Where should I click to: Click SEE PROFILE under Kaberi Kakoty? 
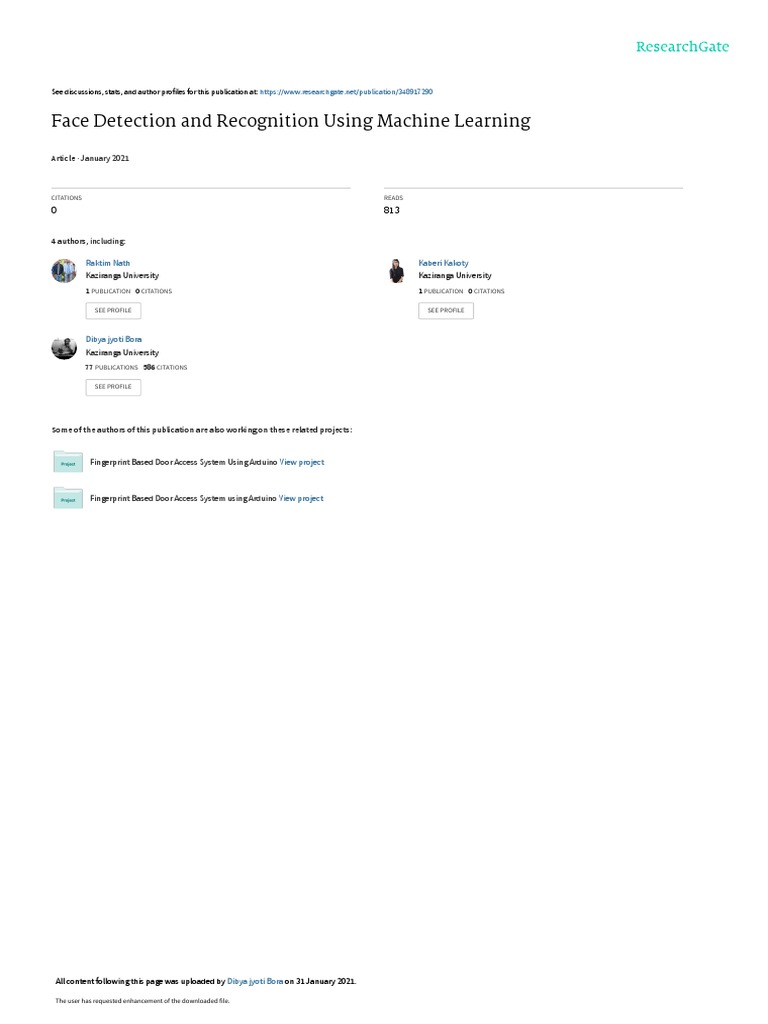[x=446, y=311]
